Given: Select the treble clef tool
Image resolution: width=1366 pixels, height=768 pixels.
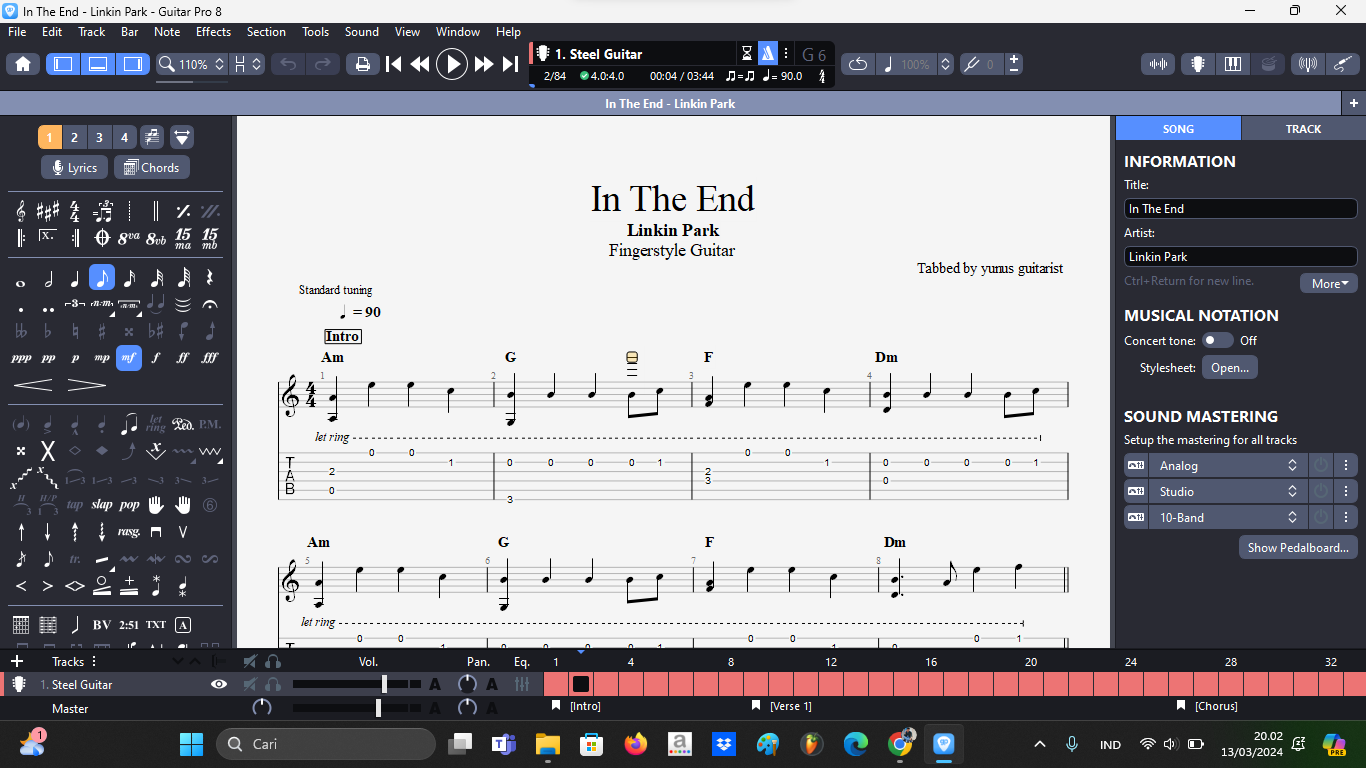Looking at the screenshot, I should (x=21, y=211).
